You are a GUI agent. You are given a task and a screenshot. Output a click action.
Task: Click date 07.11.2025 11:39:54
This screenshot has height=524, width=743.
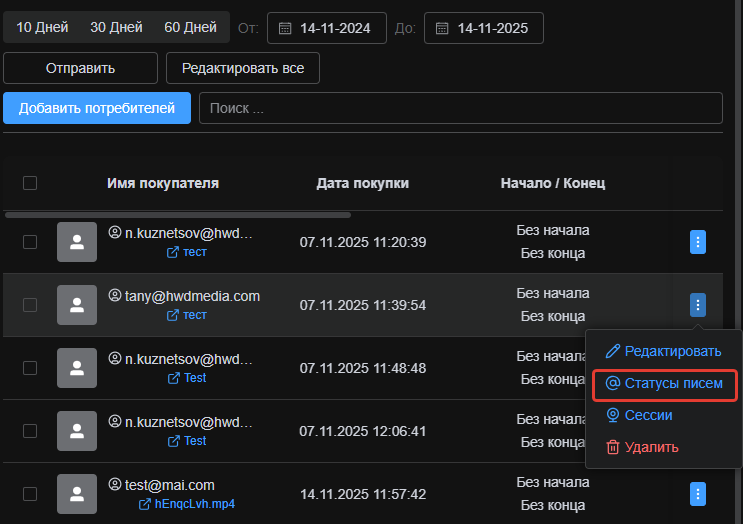pos(362,305)
